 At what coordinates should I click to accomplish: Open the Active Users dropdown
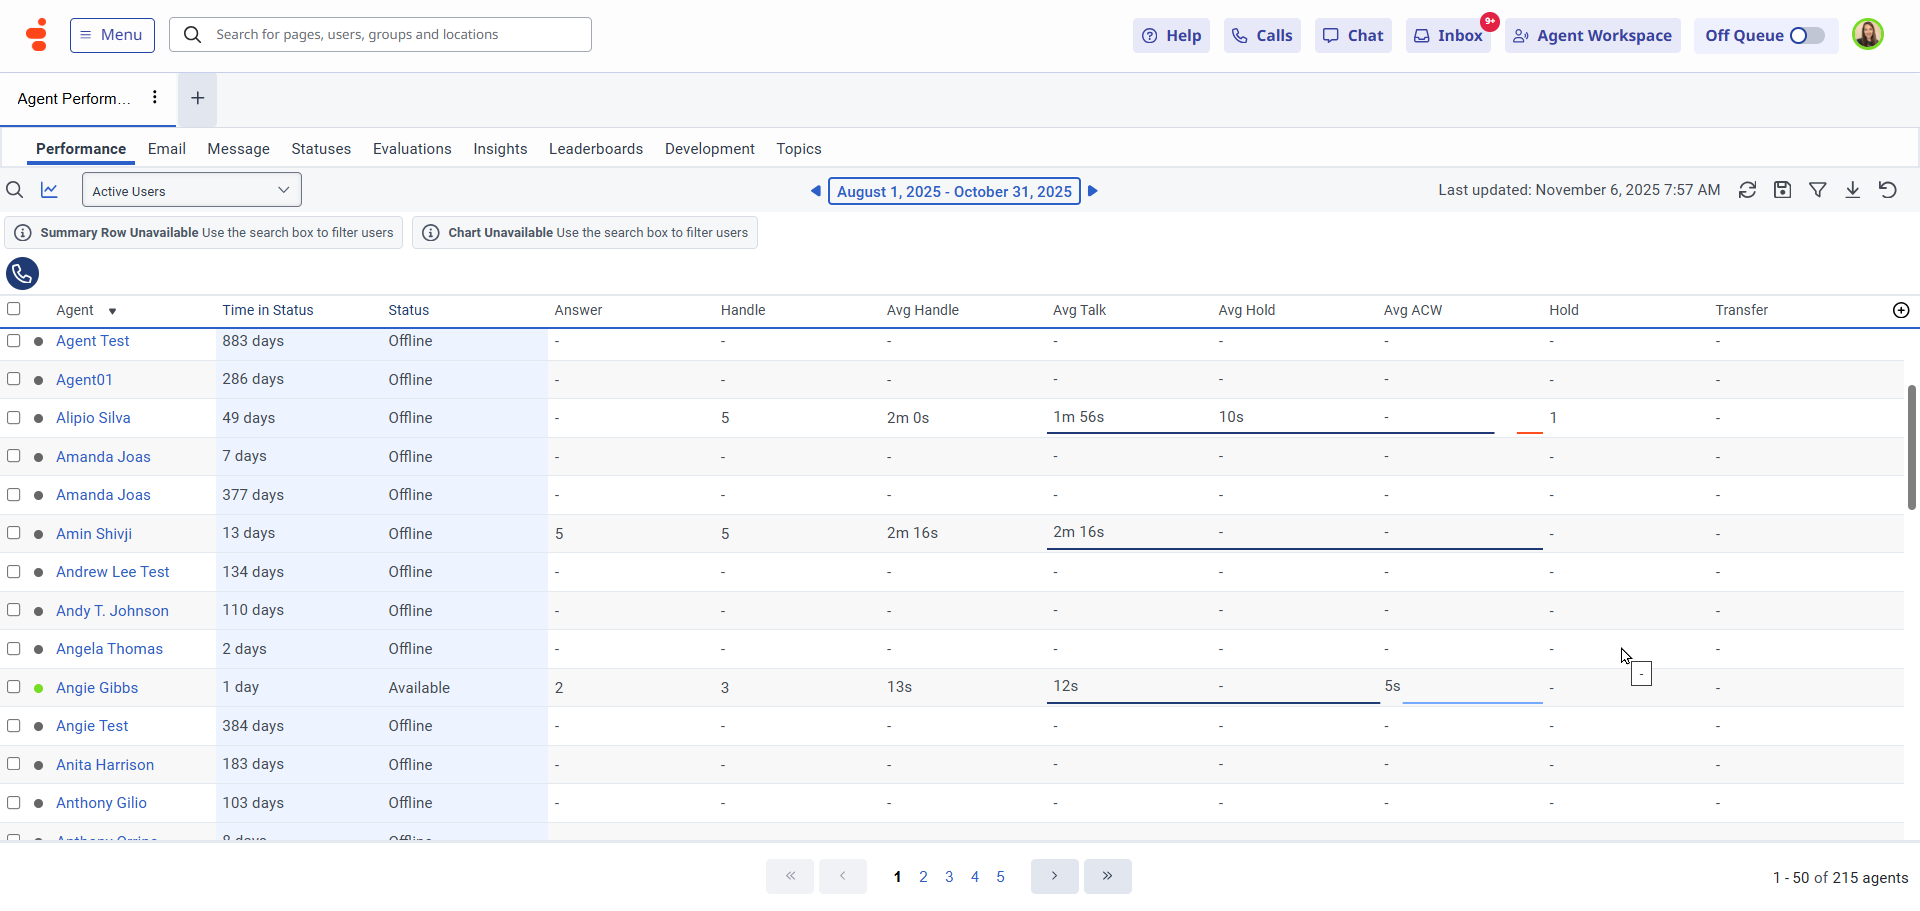(x=191, y=190)
